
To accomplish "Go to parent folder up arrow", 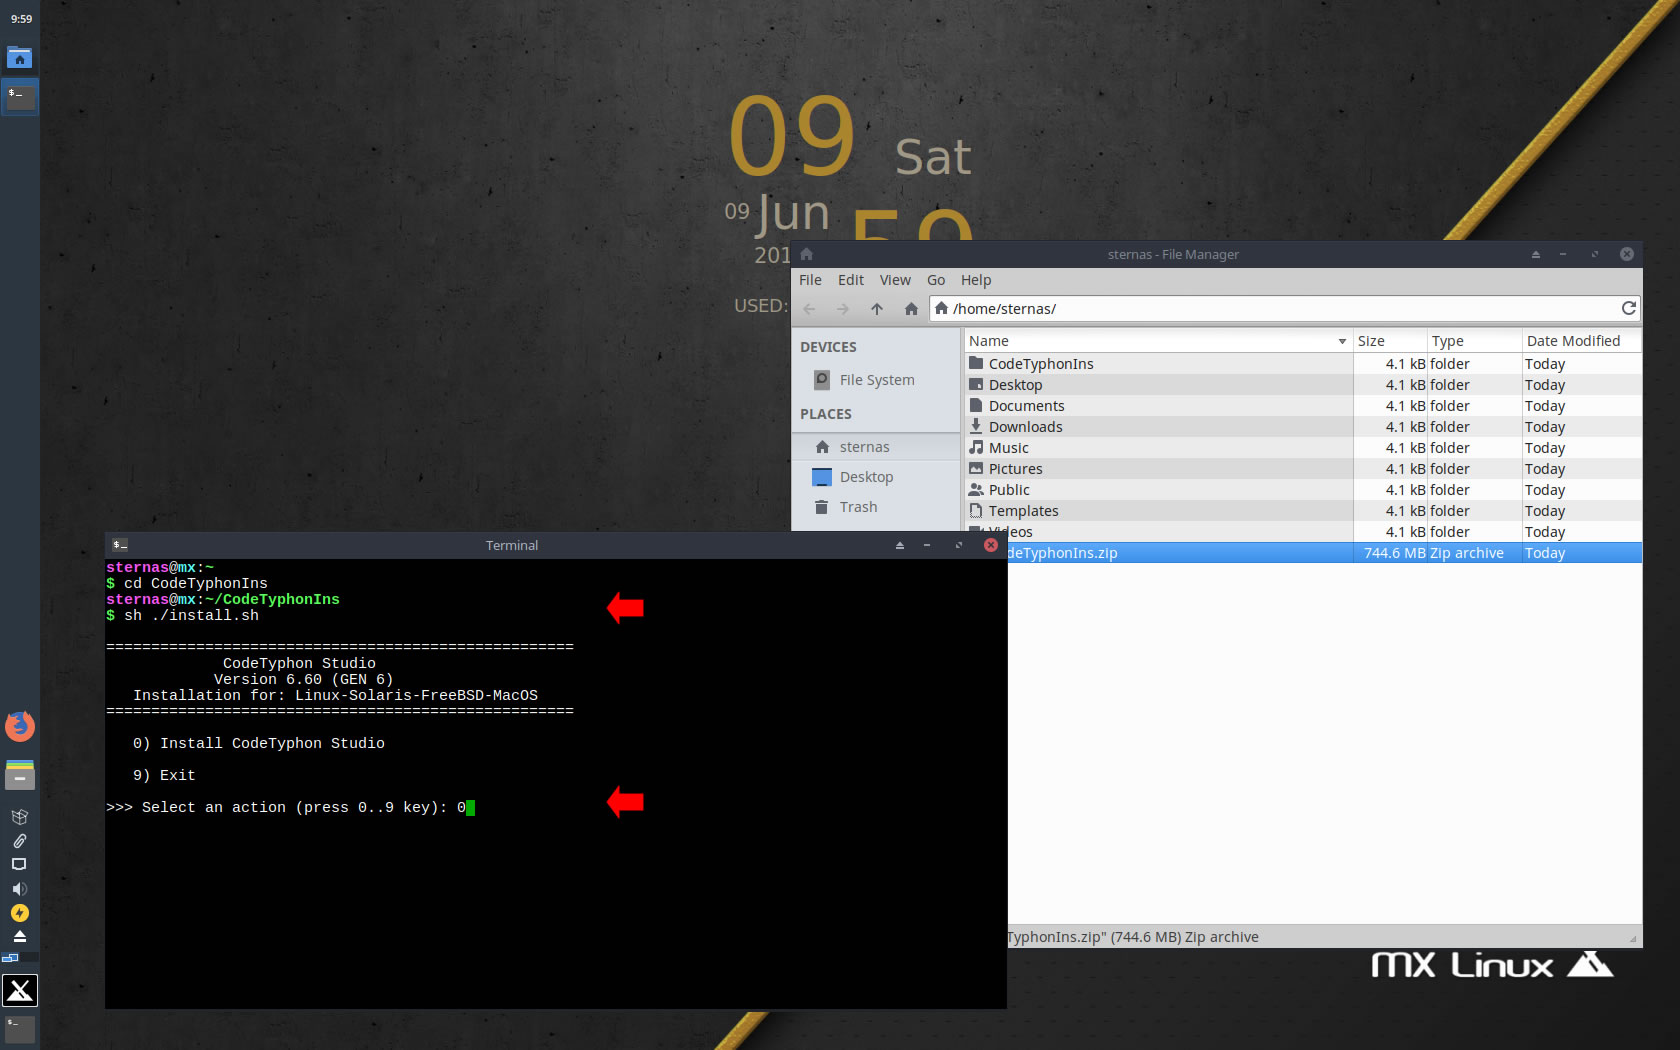I will [877, 309].
